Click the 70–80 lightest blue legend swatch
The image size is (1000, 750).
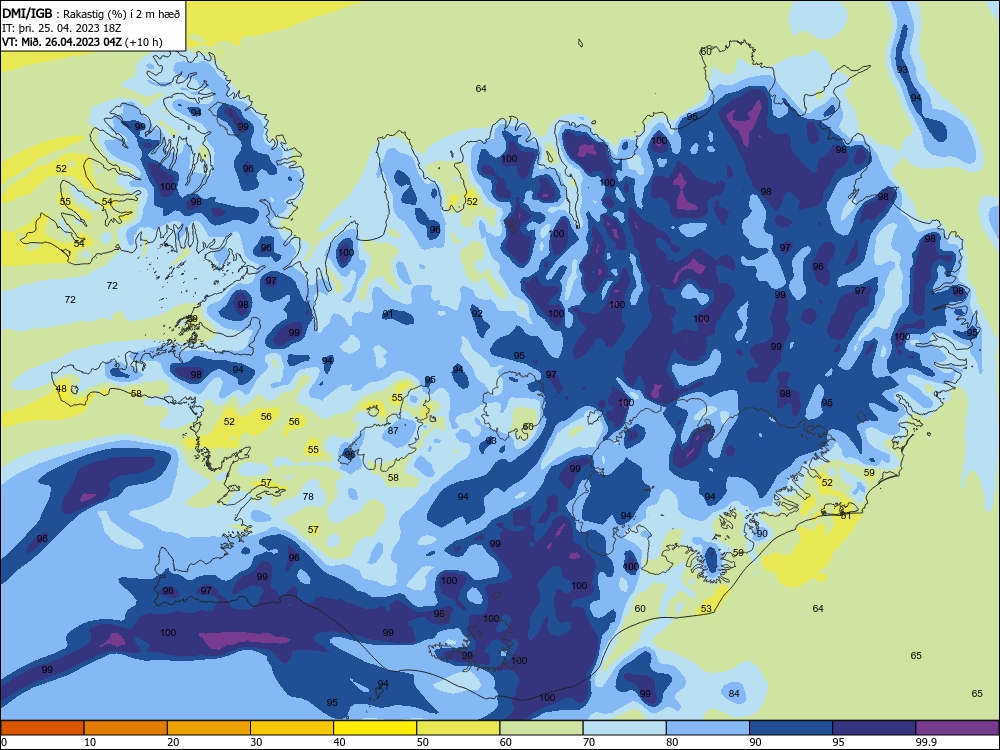coord(624,728)
